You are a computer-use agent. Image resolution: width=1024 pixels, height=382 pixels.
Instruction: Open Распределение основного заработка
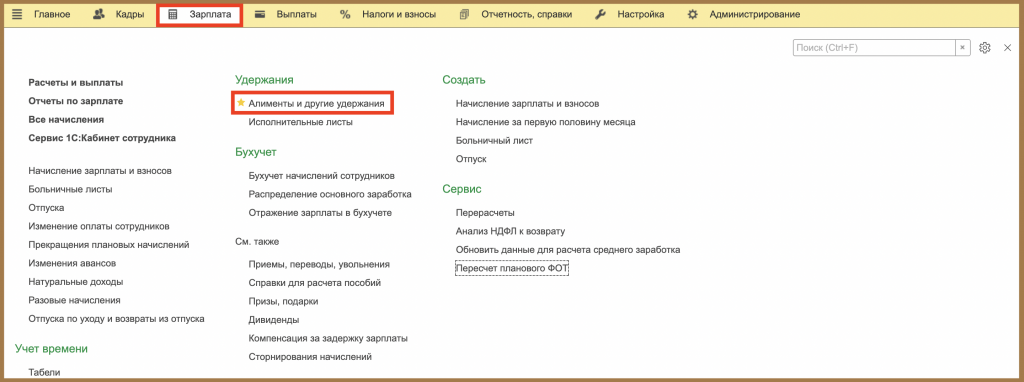[330, 194]
